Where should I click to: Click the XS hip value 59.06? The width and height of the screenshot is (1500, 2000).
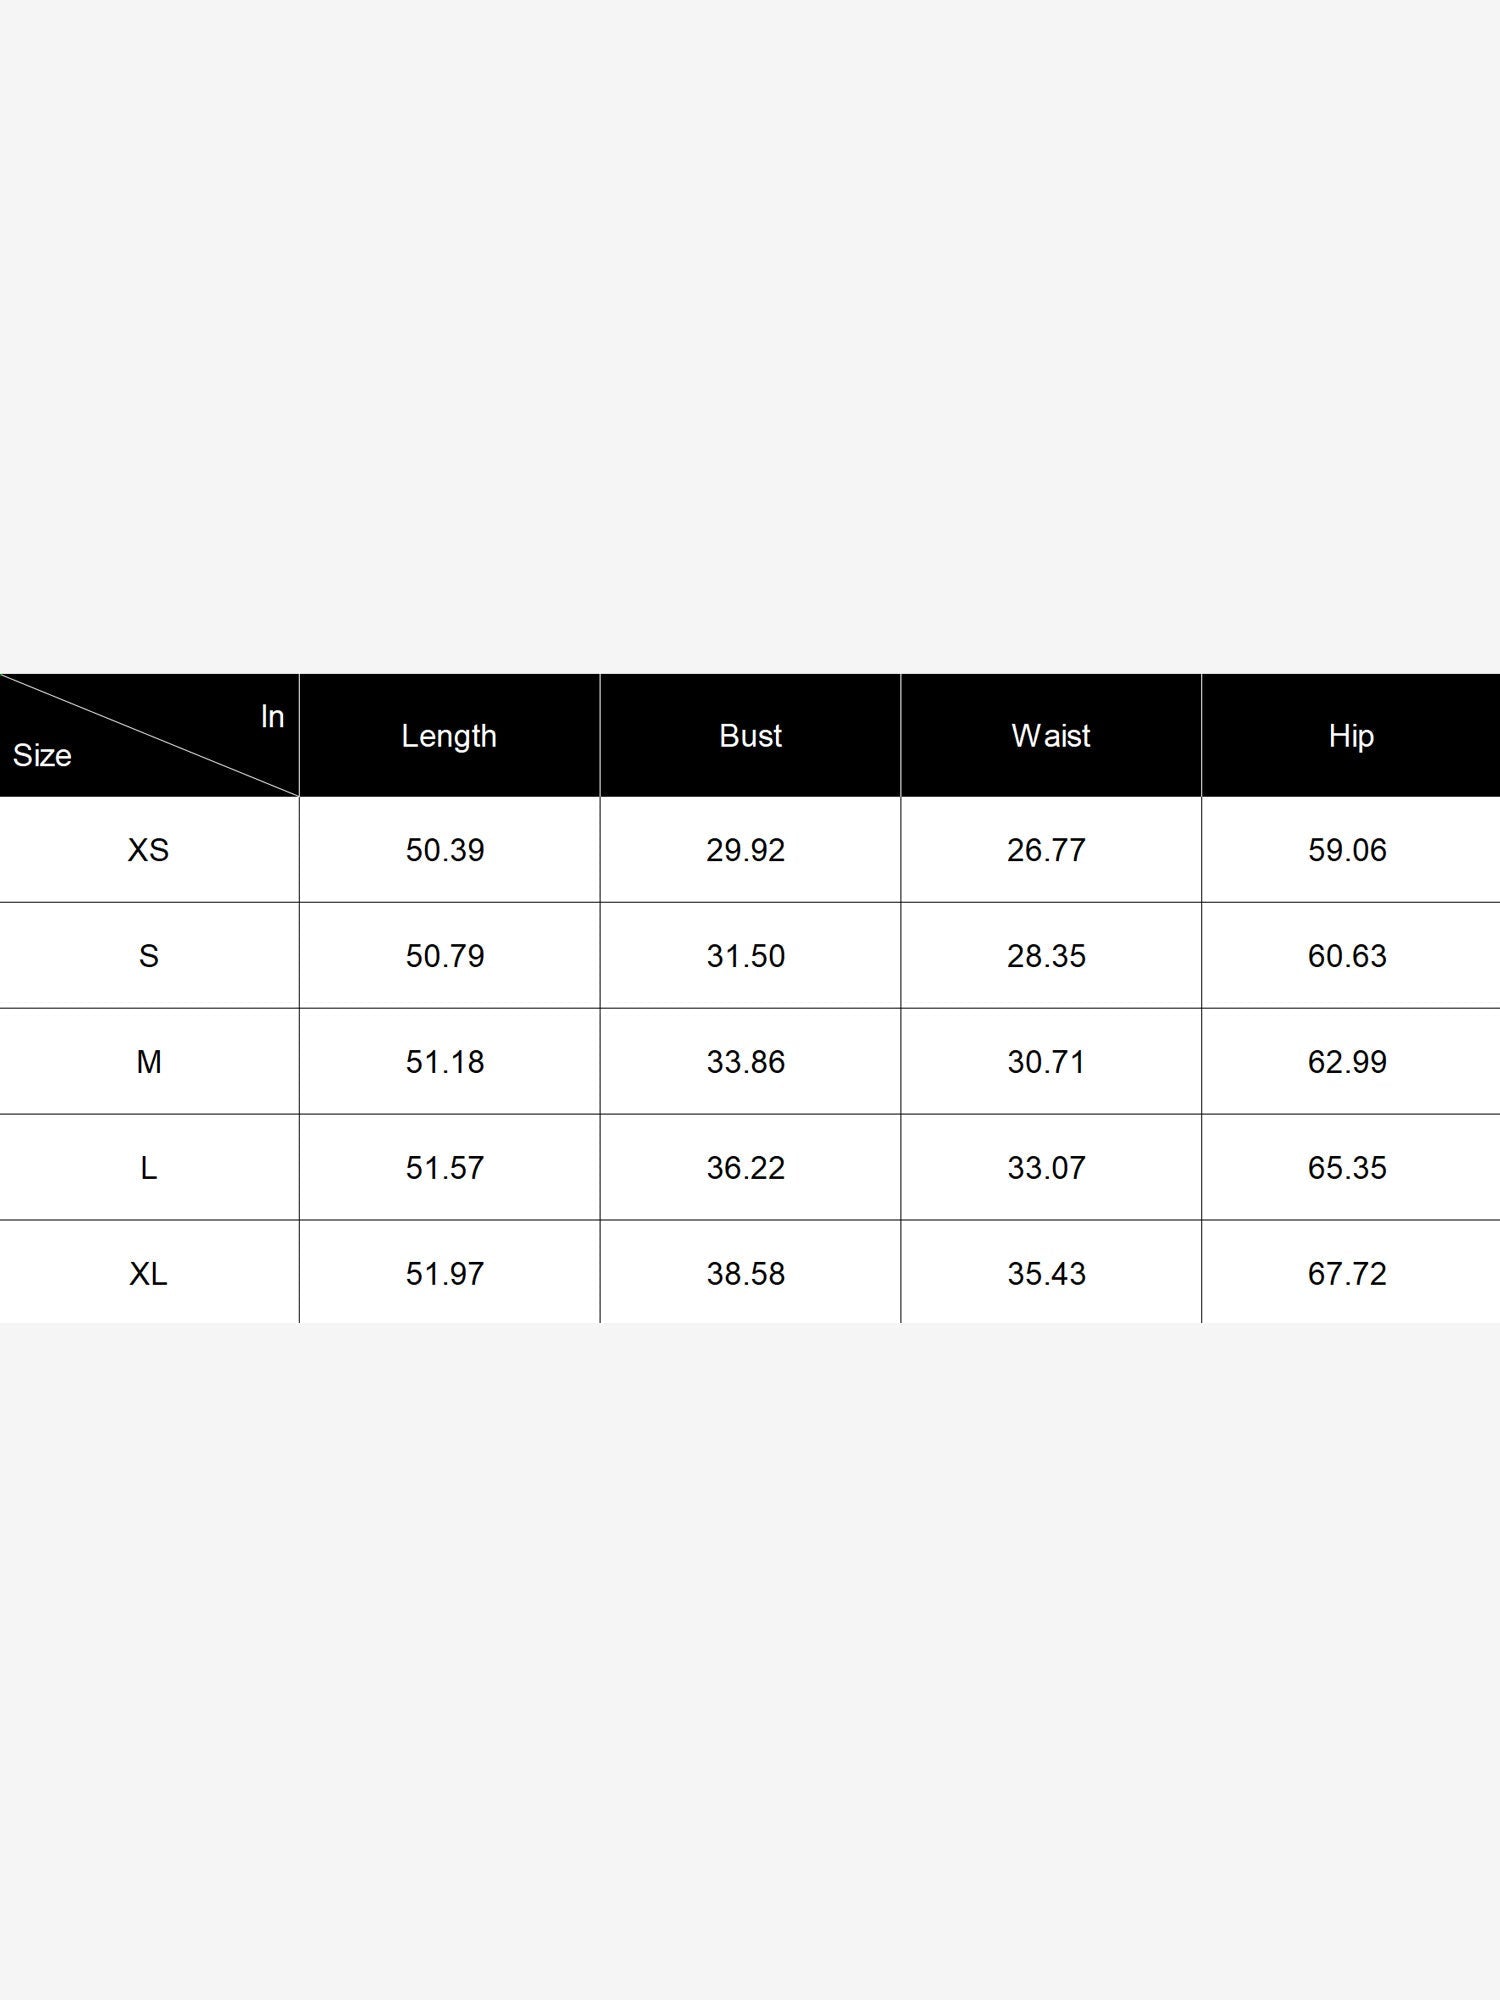click(1347, 850)
